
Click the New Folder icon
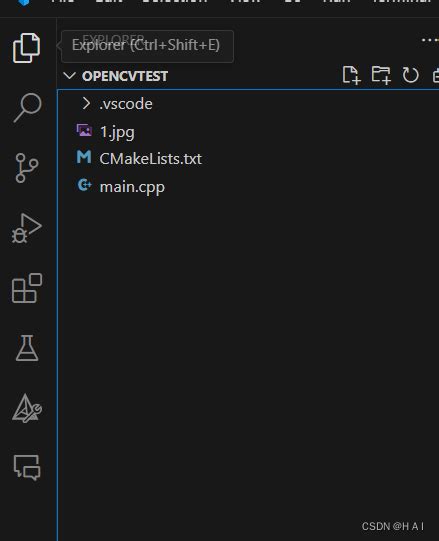click(x=381, y=75)
